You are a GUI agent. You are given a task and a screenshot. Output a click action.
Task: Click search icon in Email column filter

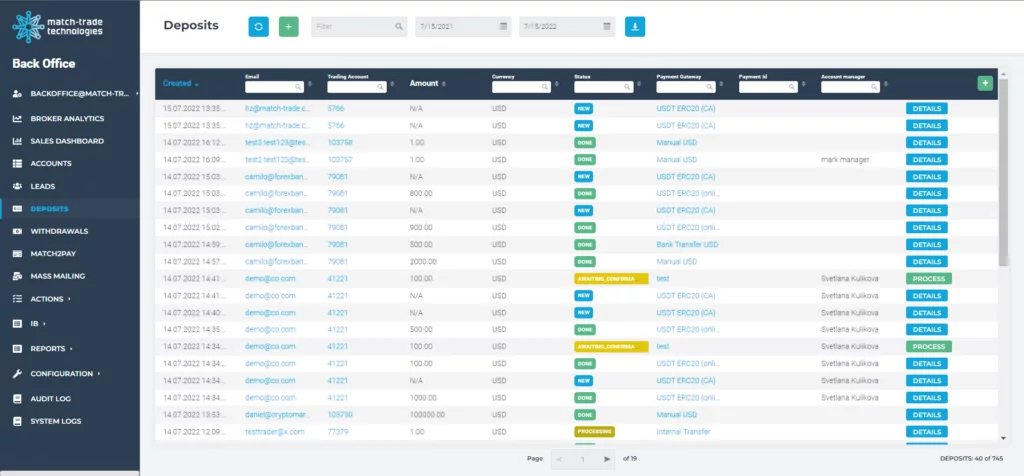[298, 86]
